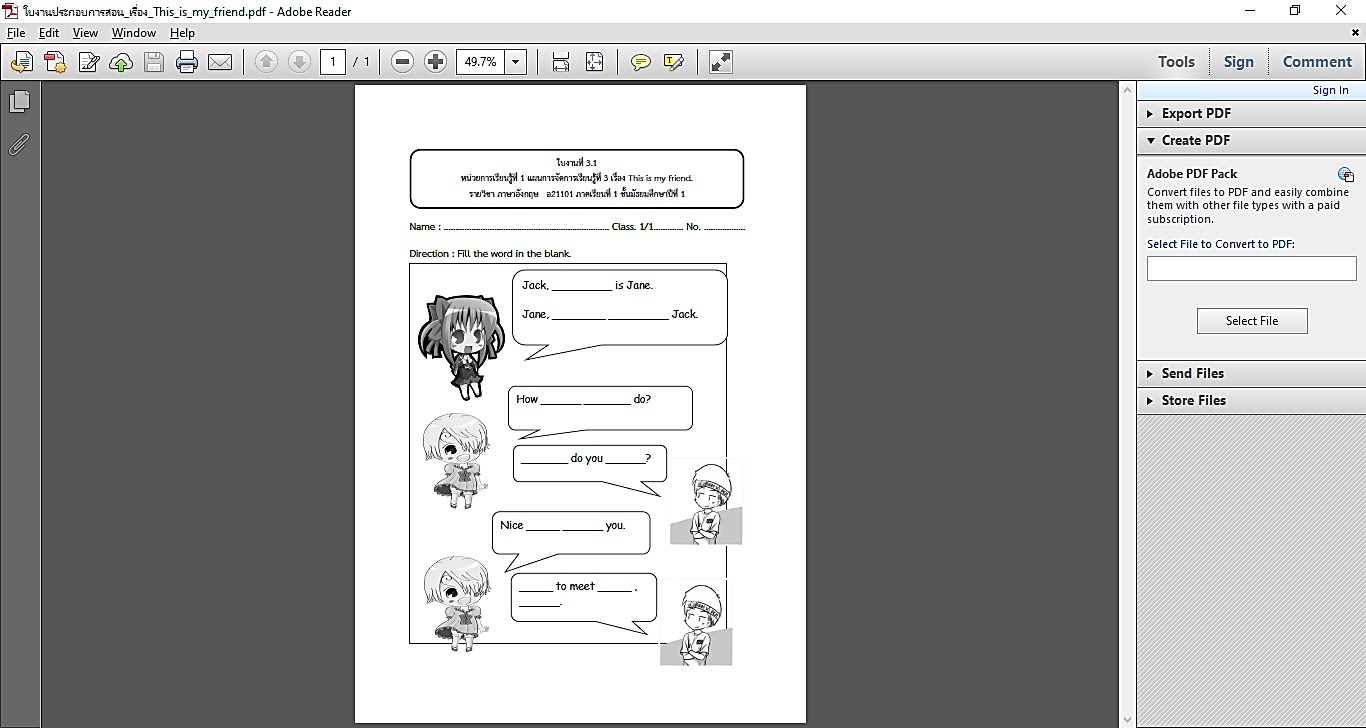Click the fit one full page icon
This screenshot has width=1366, height=728.
(594, 62)
